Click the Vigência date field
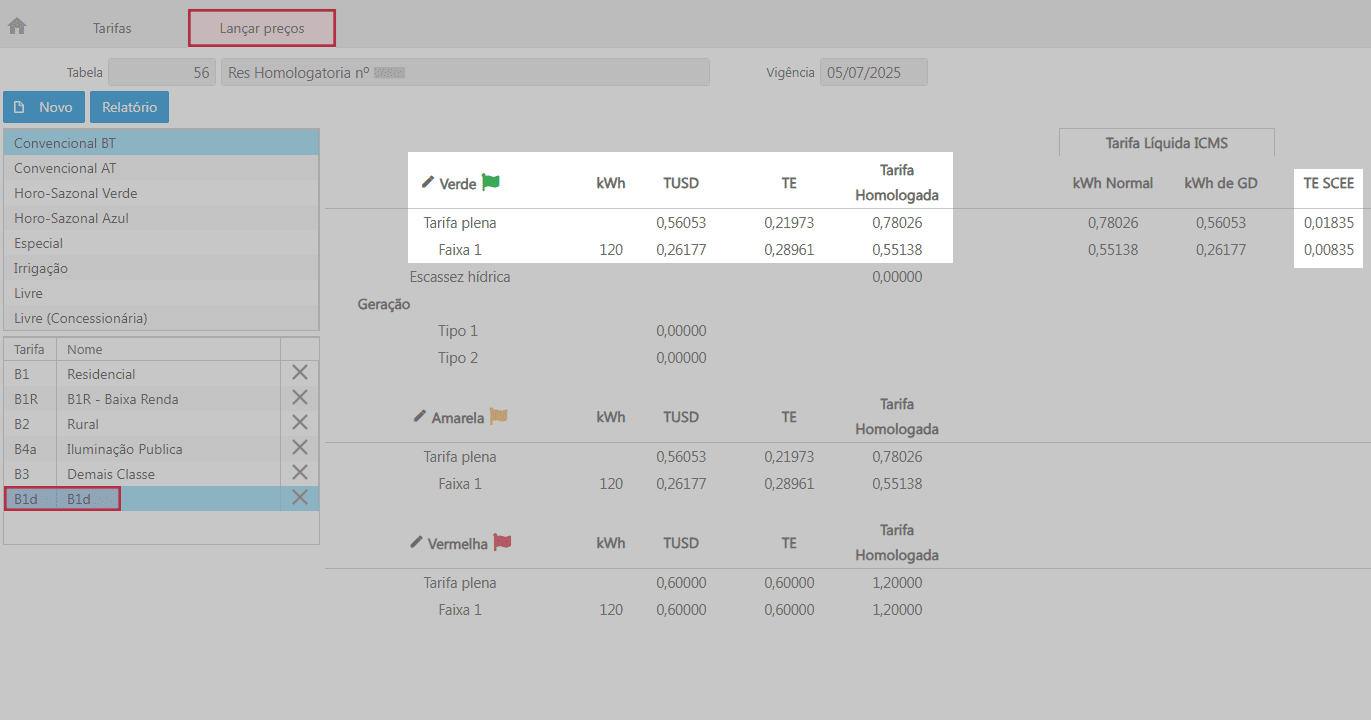Image resolution: width=1371 pixels, height=720 pixels. 873,73
